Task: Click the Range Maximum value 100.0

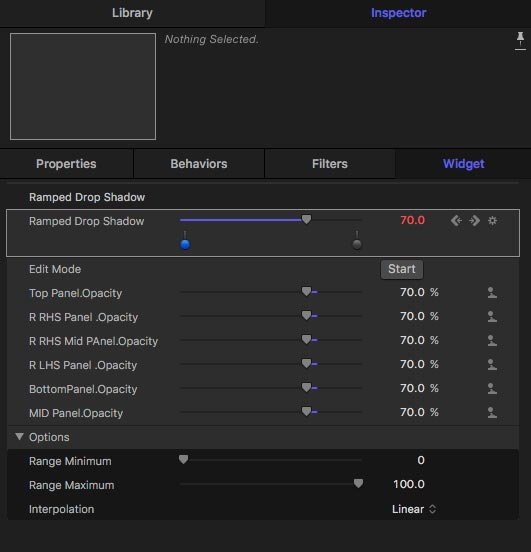Action: pyautogui.click(x=409, y=484)
